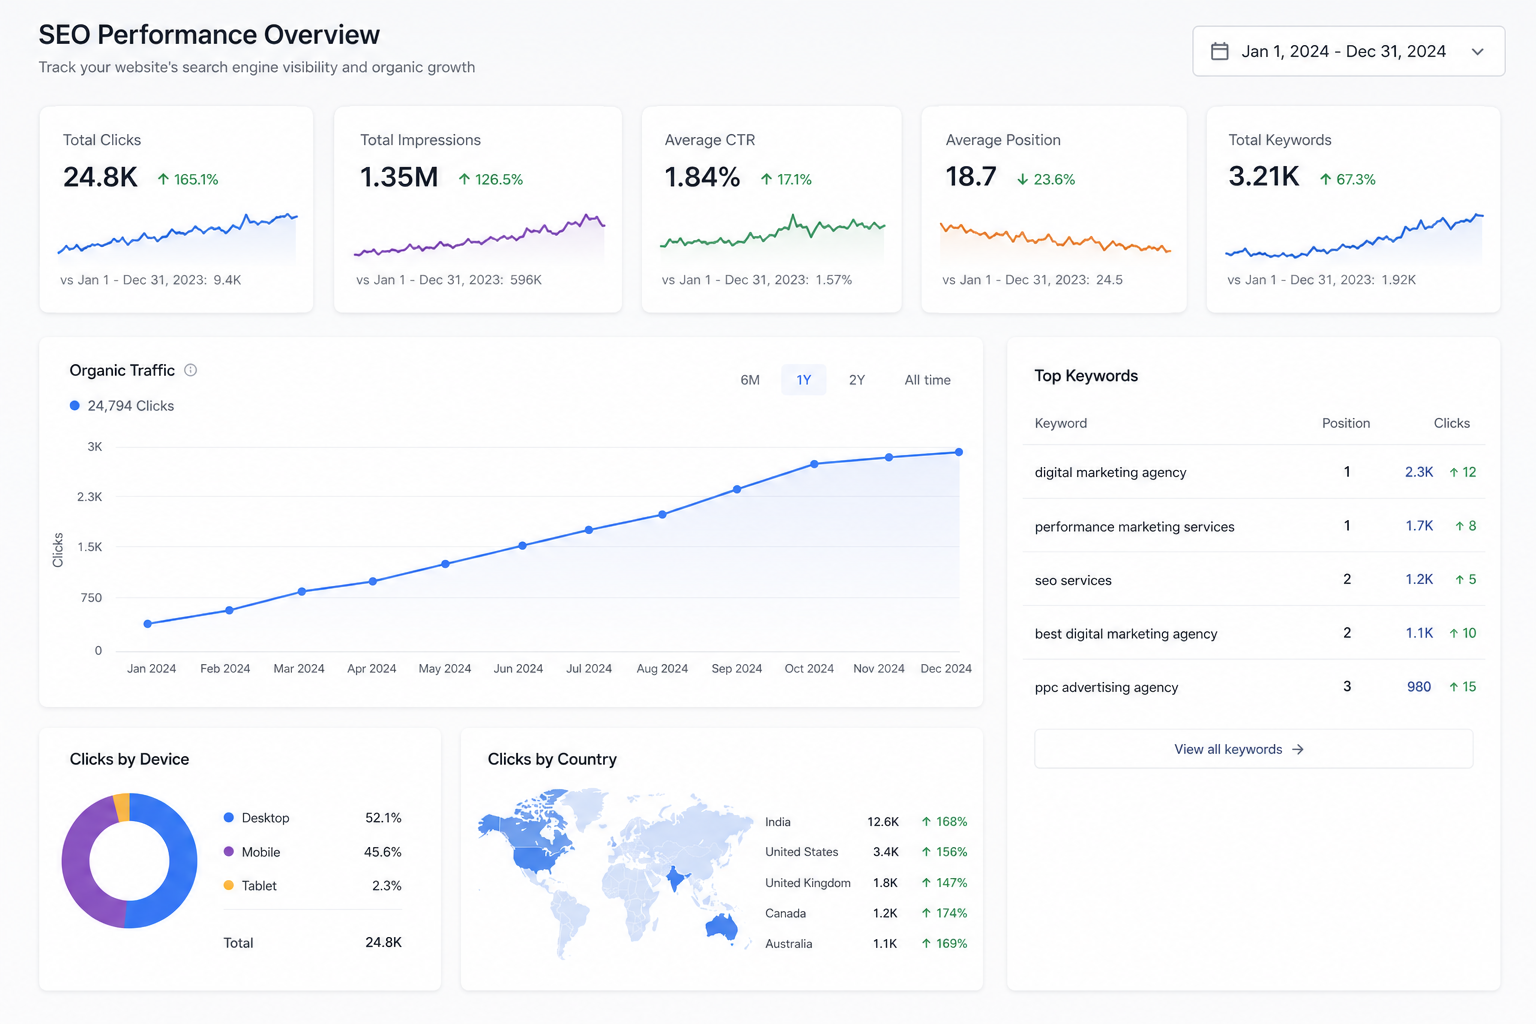Click the orange Tablet color swatch
This screenshot has height=1024, width=1536.
pos(229,886)
